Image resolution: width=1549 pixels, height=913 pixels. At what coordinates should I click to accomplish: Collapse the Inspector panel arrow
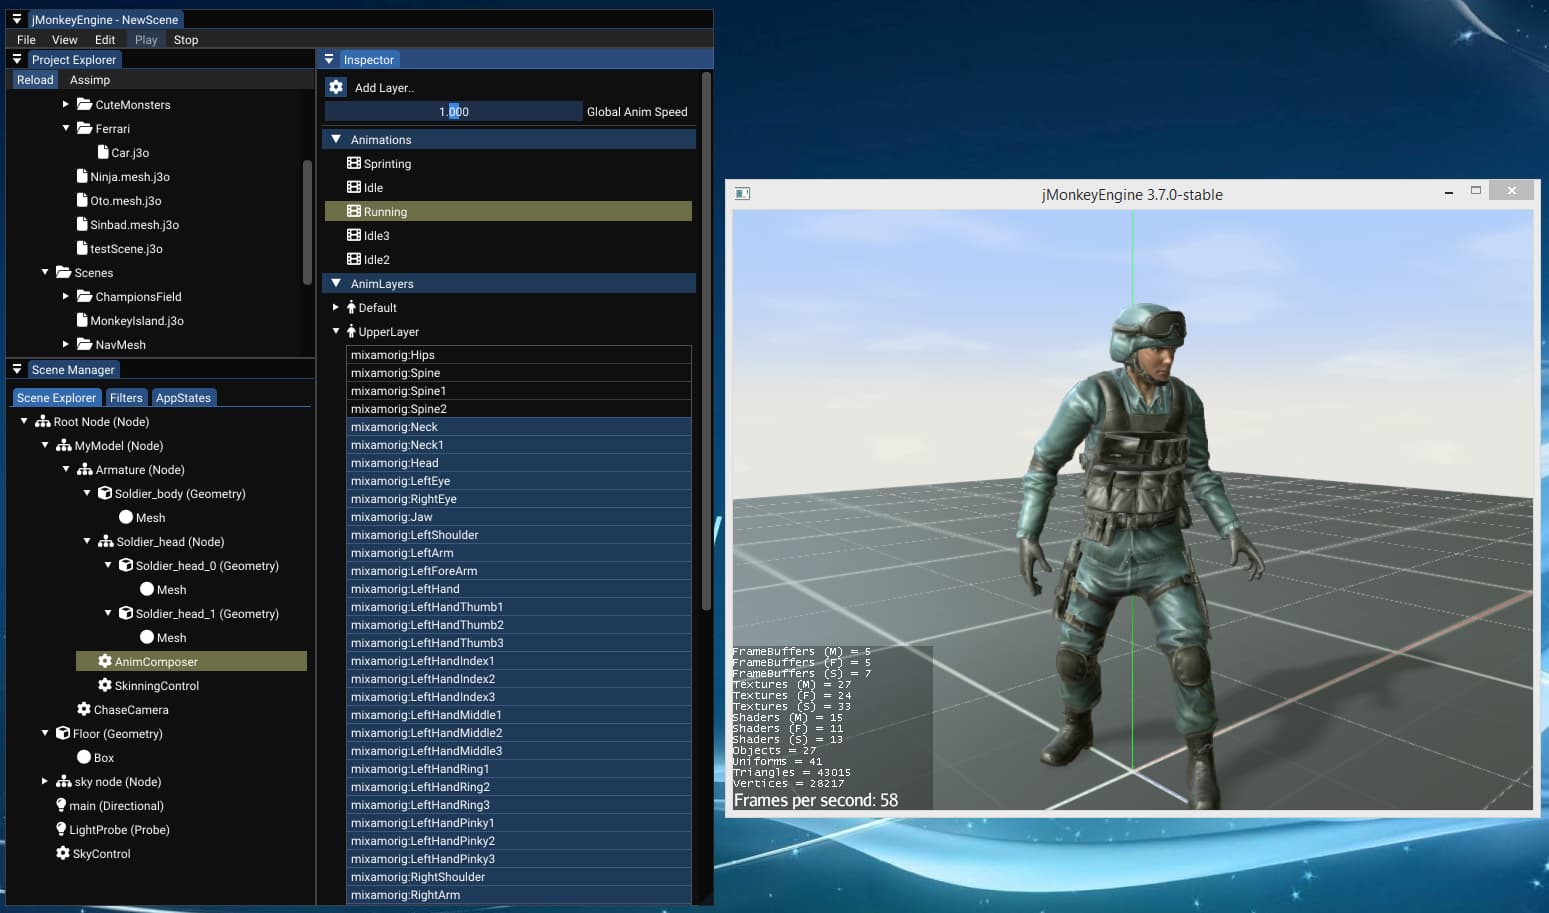coord(329,59)
